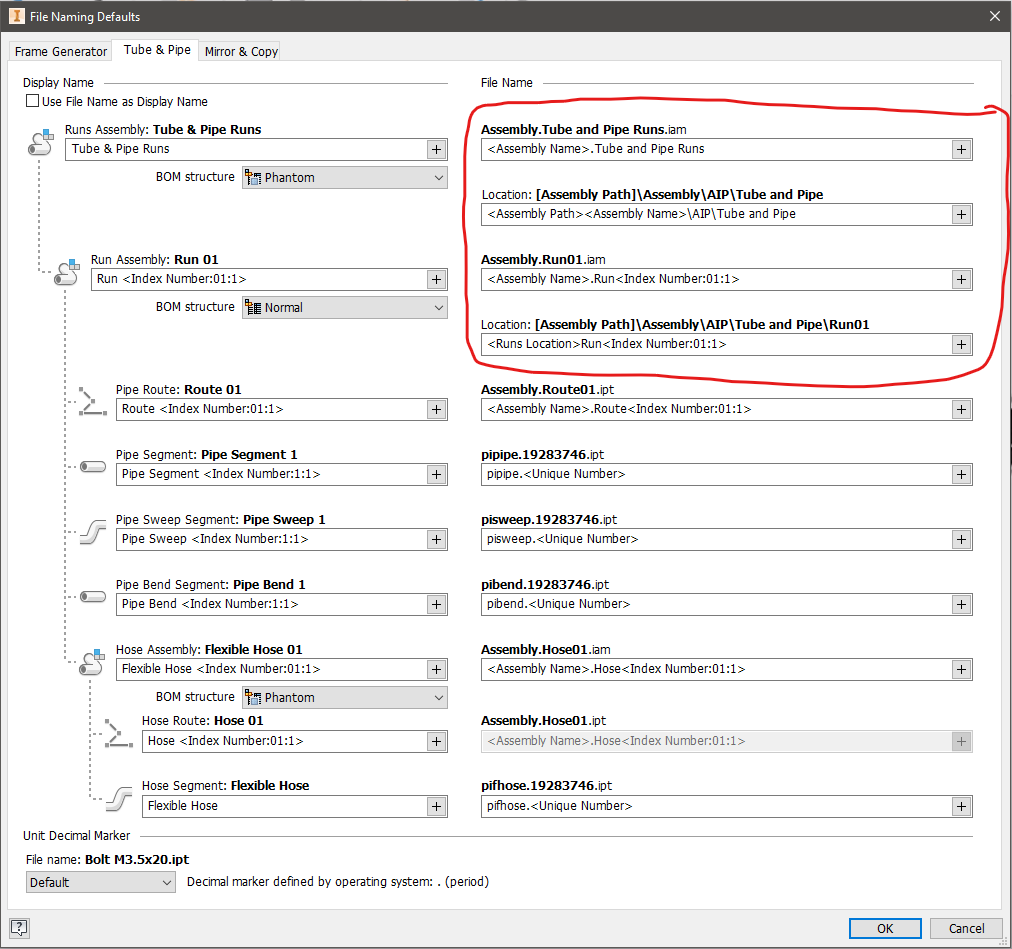Enable Use File Name as Display Name

[31, 101]
